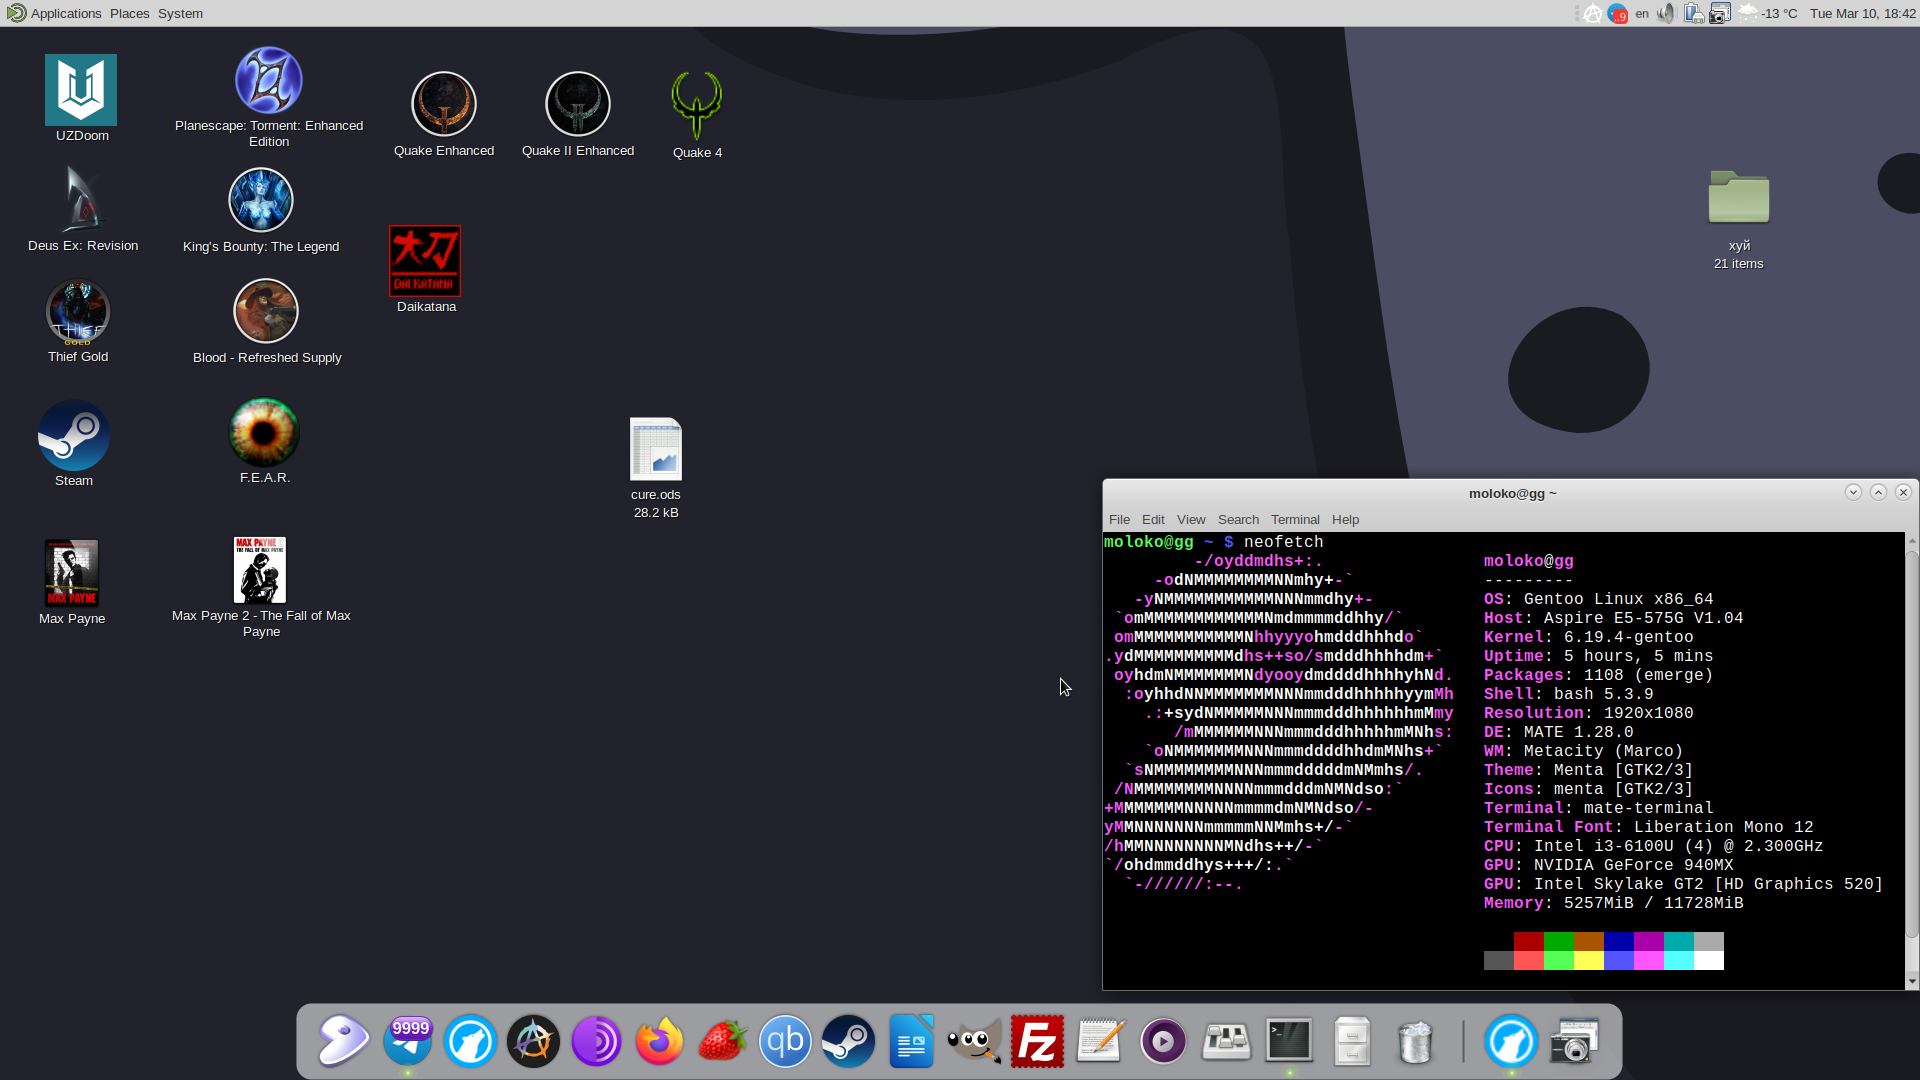1920x1080 pixels.
Task: Expand the Places menu
Action: pyautogui.click(x=129, y=14)
